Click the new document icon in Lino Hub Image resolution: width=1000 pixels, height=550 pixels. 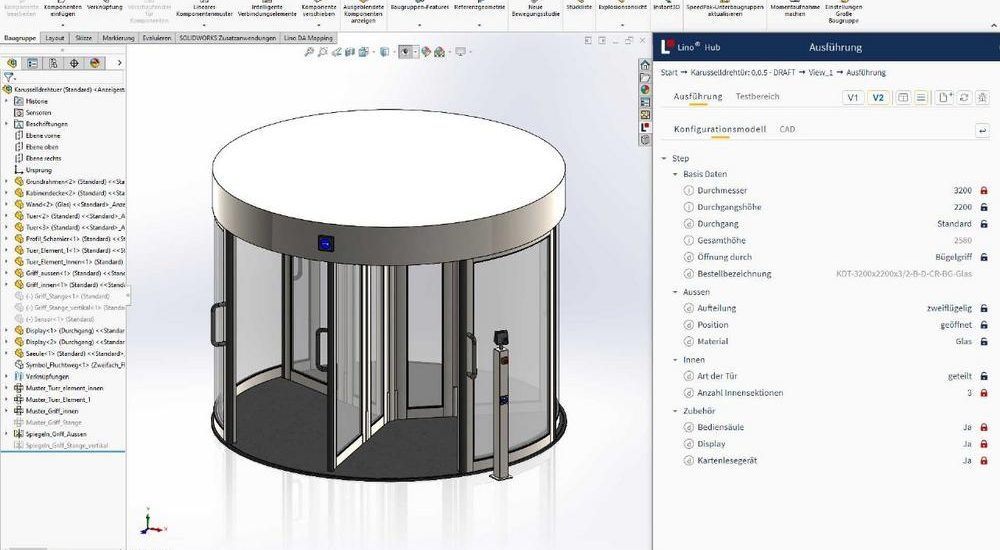point(943,97)
